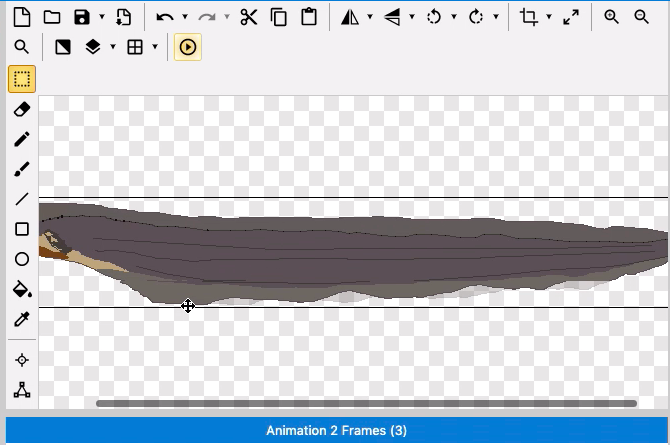
Task: Click the Animation 2 Frames (3) header
Action: pyautogui.click(x=336, y=430)
